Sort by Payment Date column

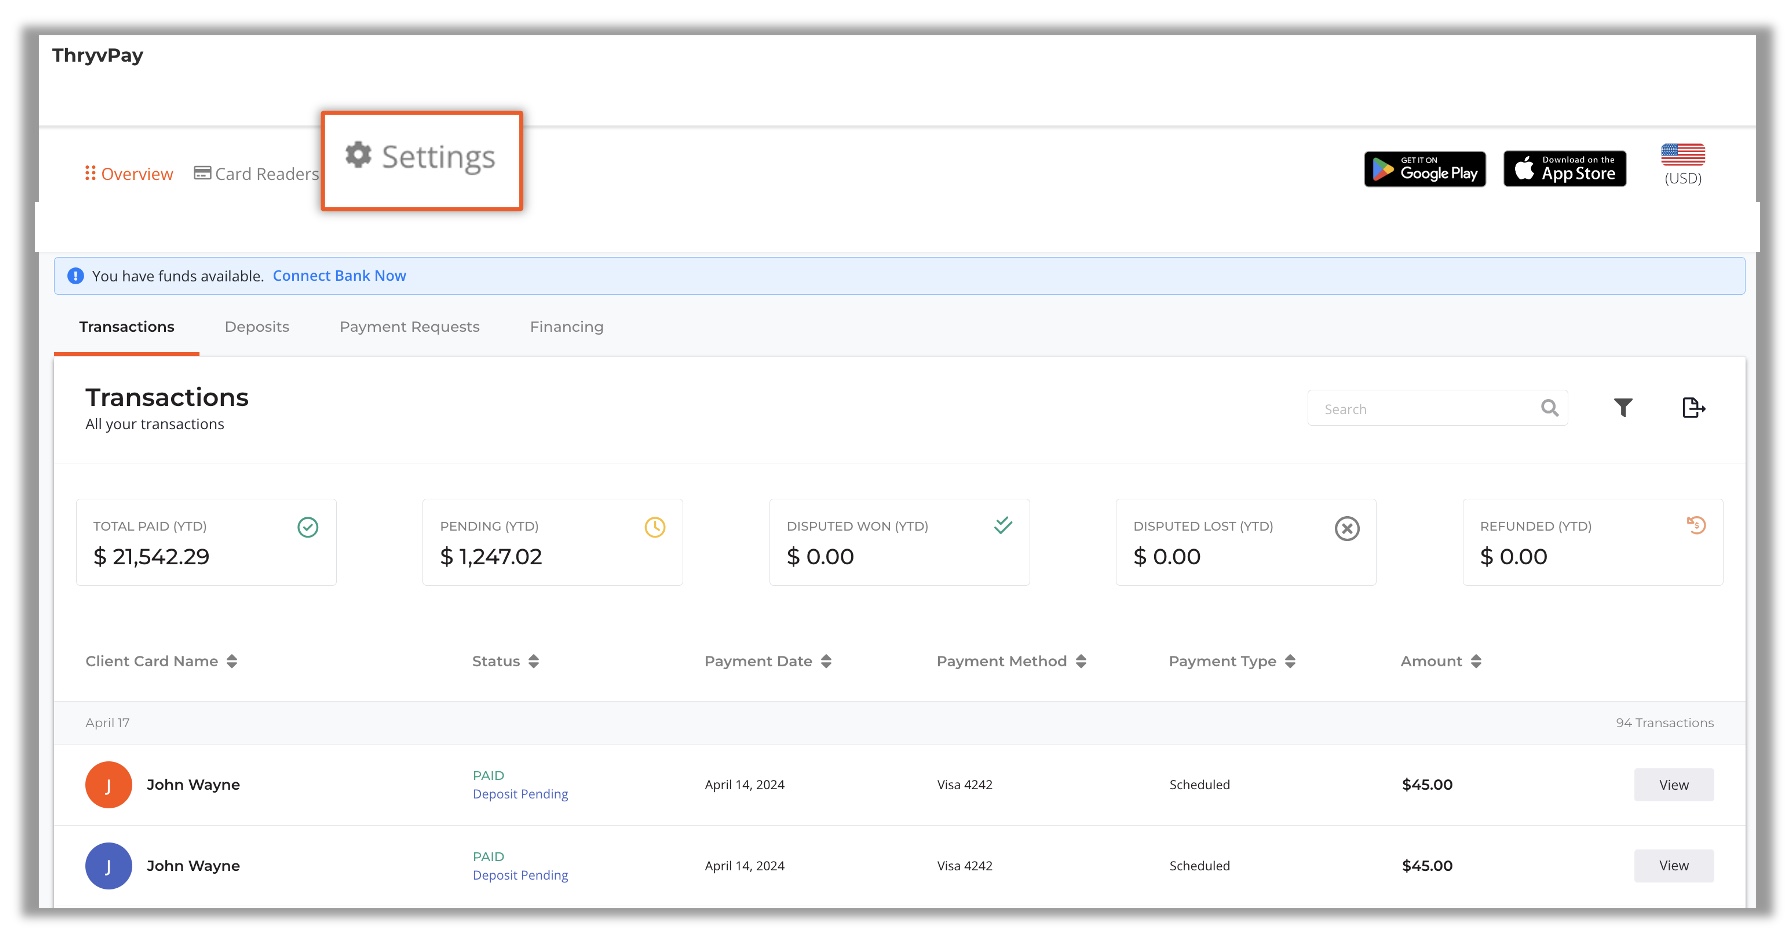click(x=826, y=661)
